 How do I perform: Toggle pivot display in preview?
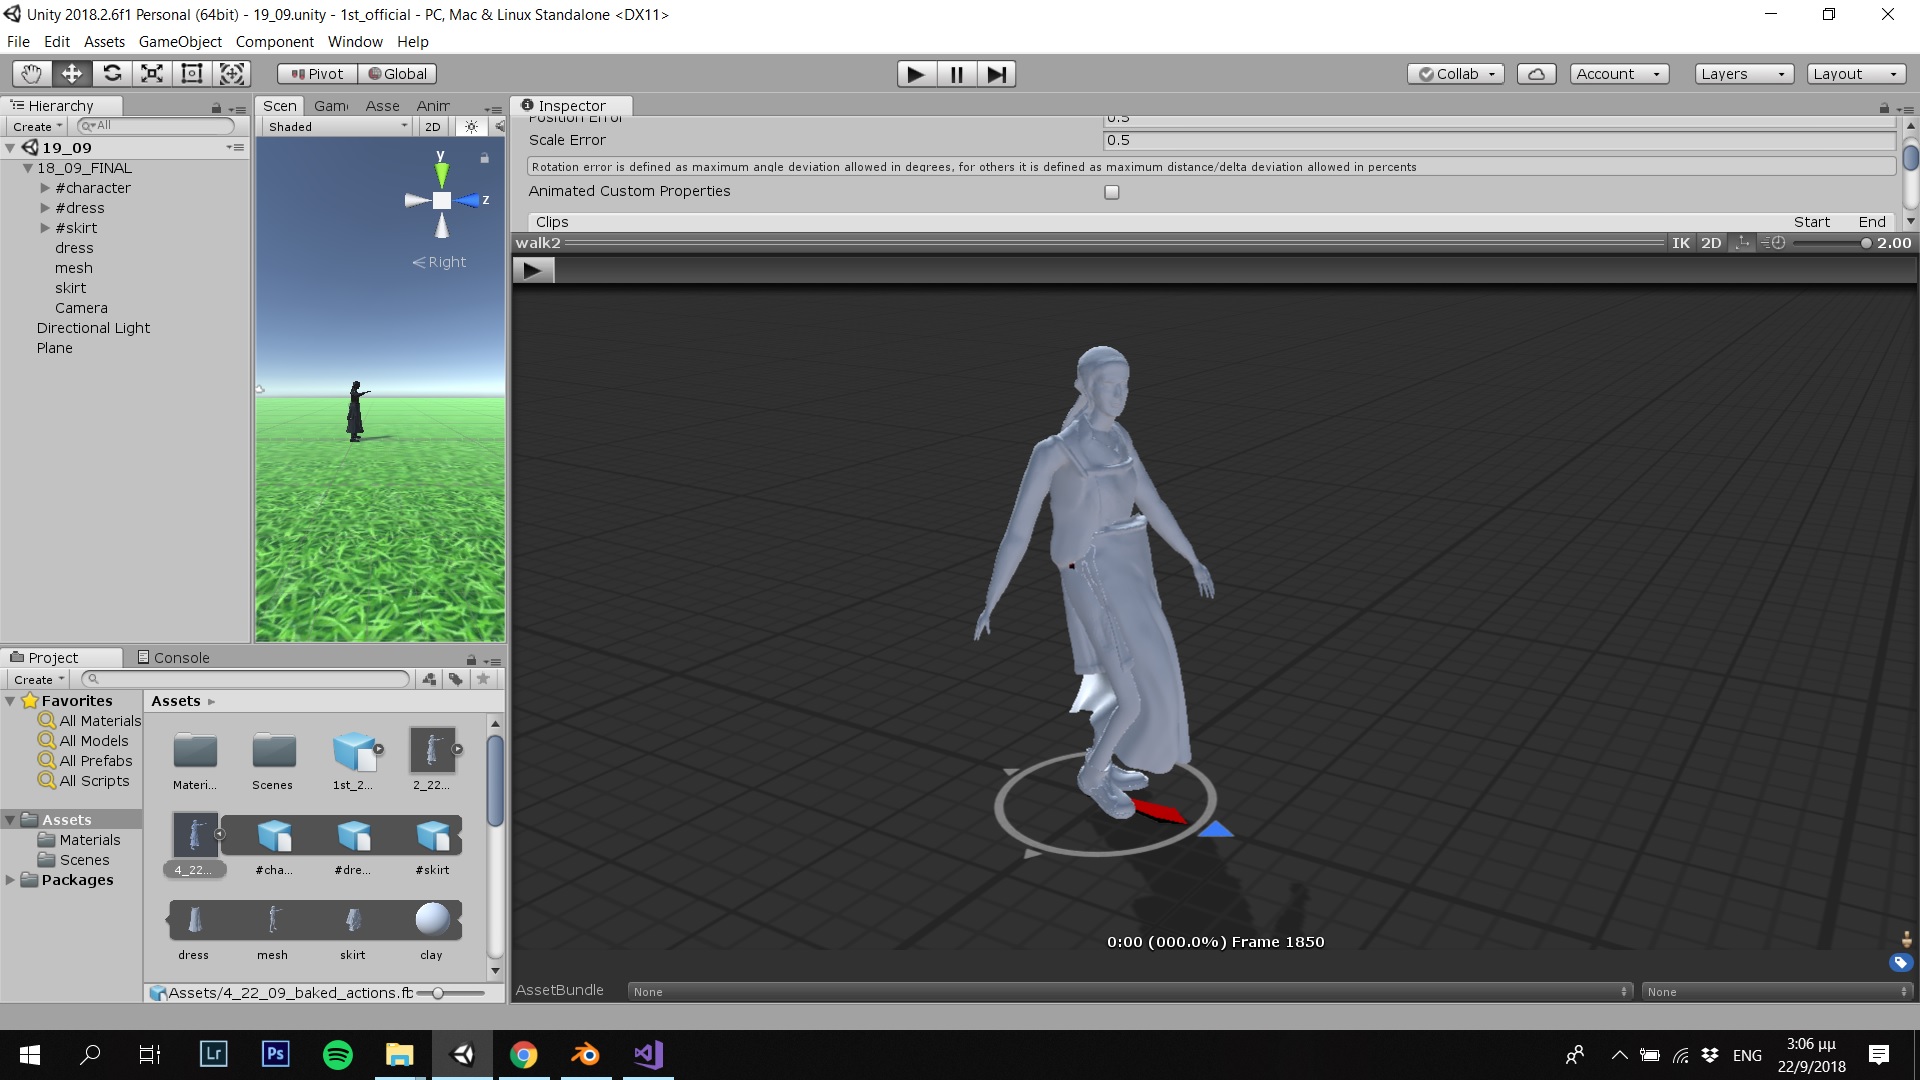click(1743, 243)
